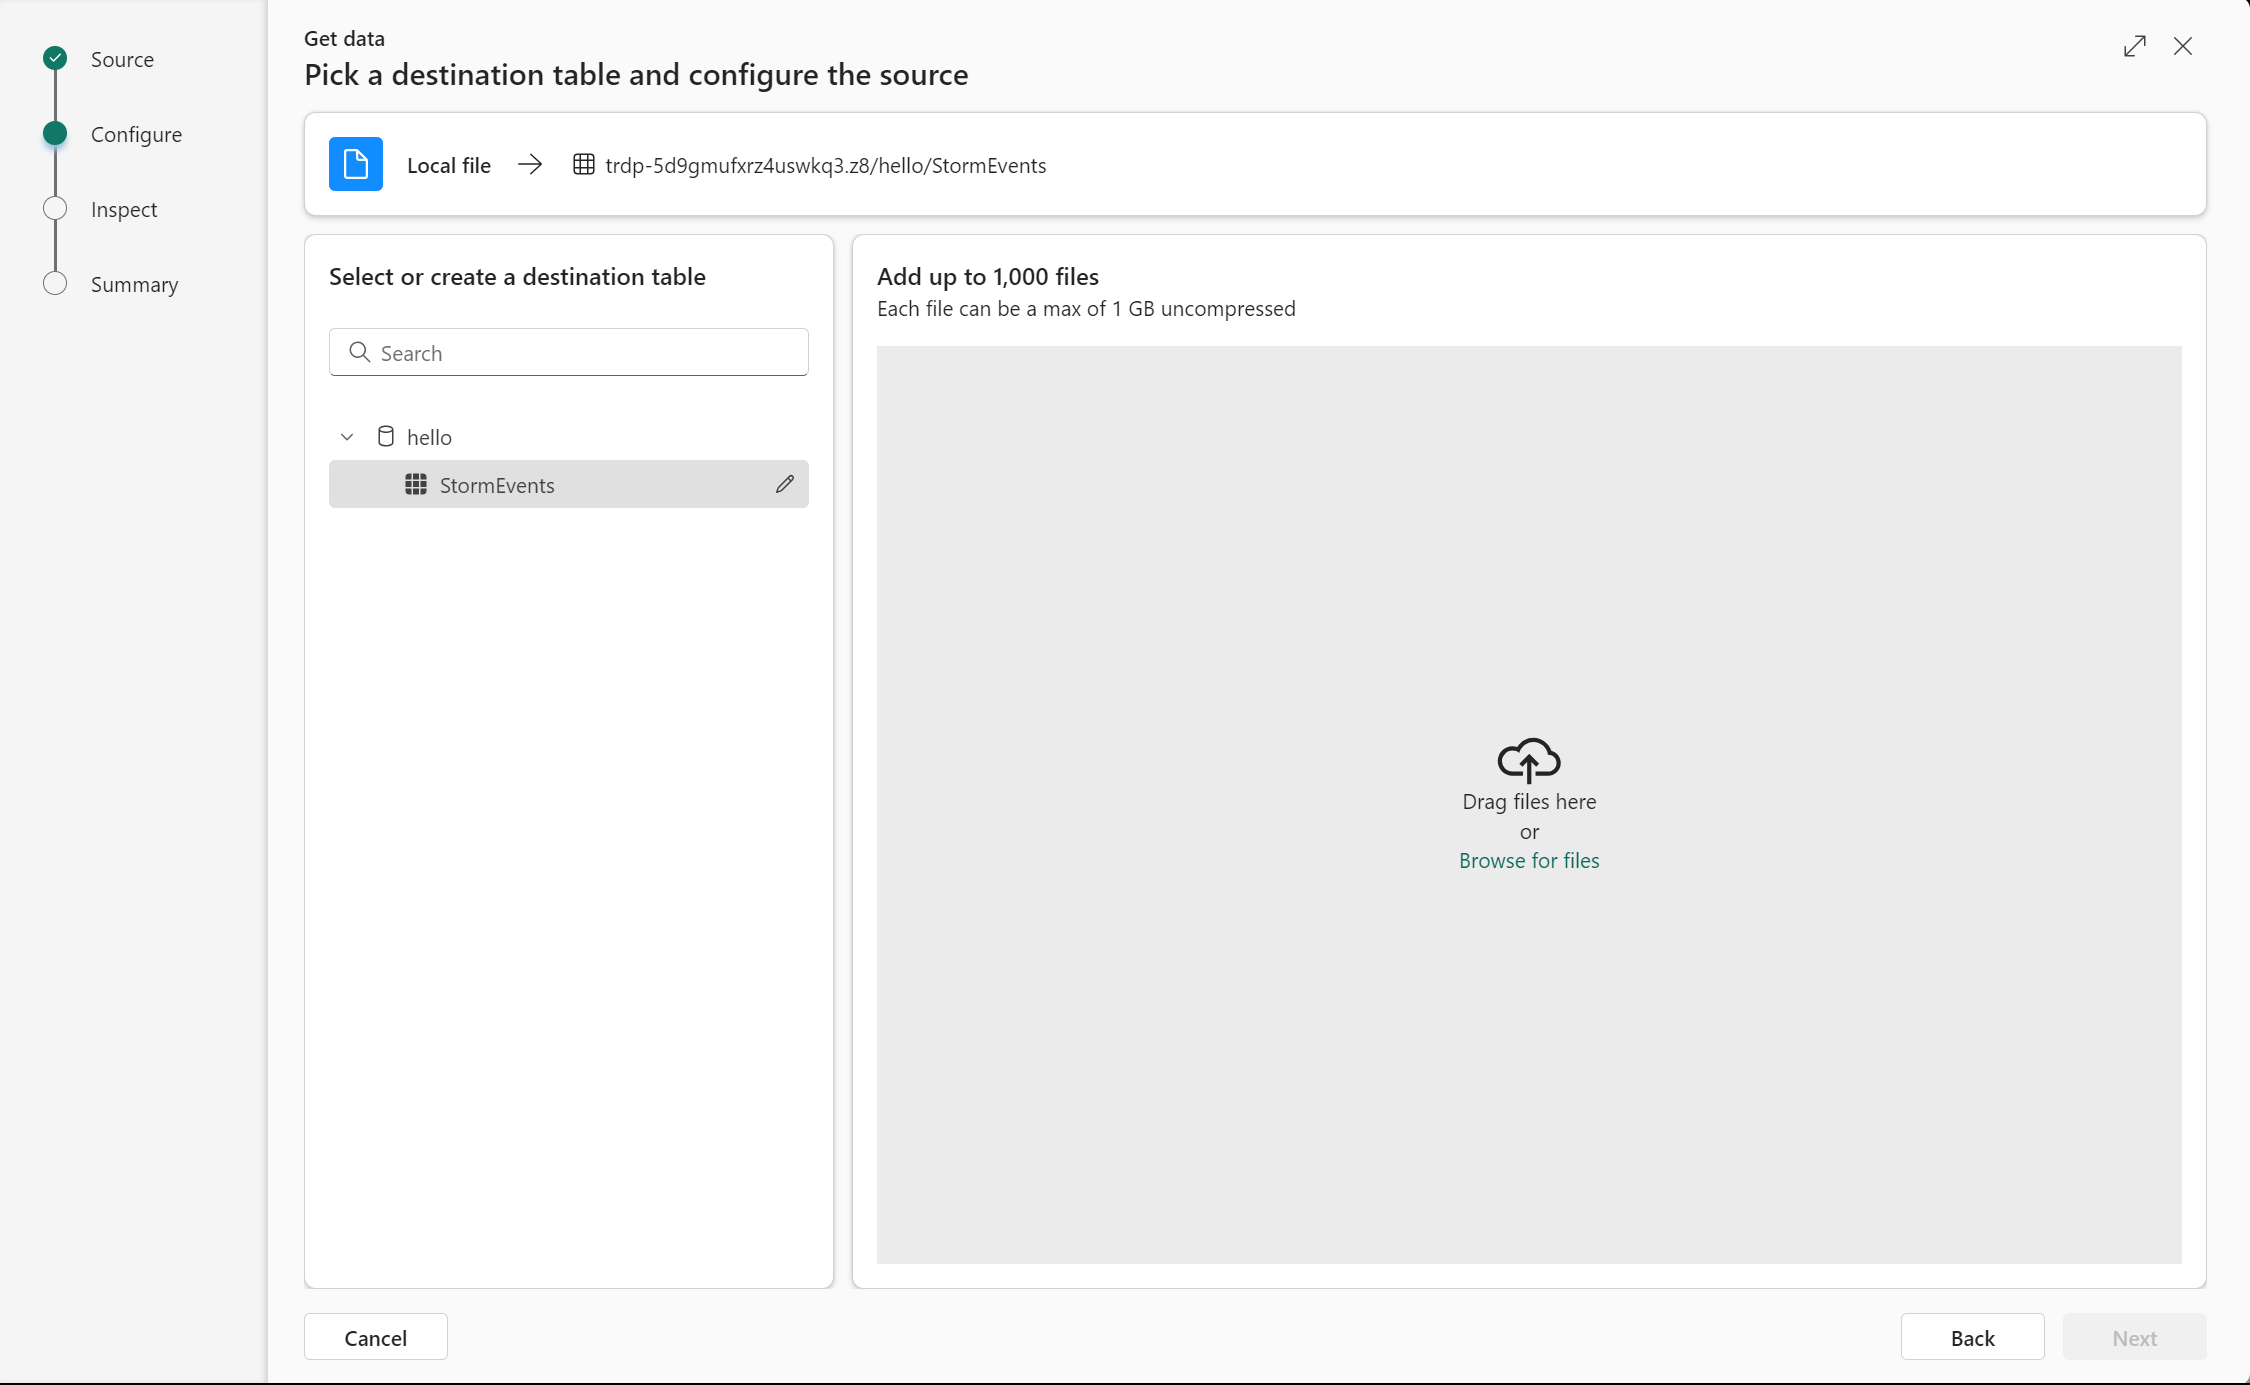Screen dimensions: 2250x1385
Task: Click the StormEvents table grid icon
Action: pyautogui.click(x=415, y=484)
